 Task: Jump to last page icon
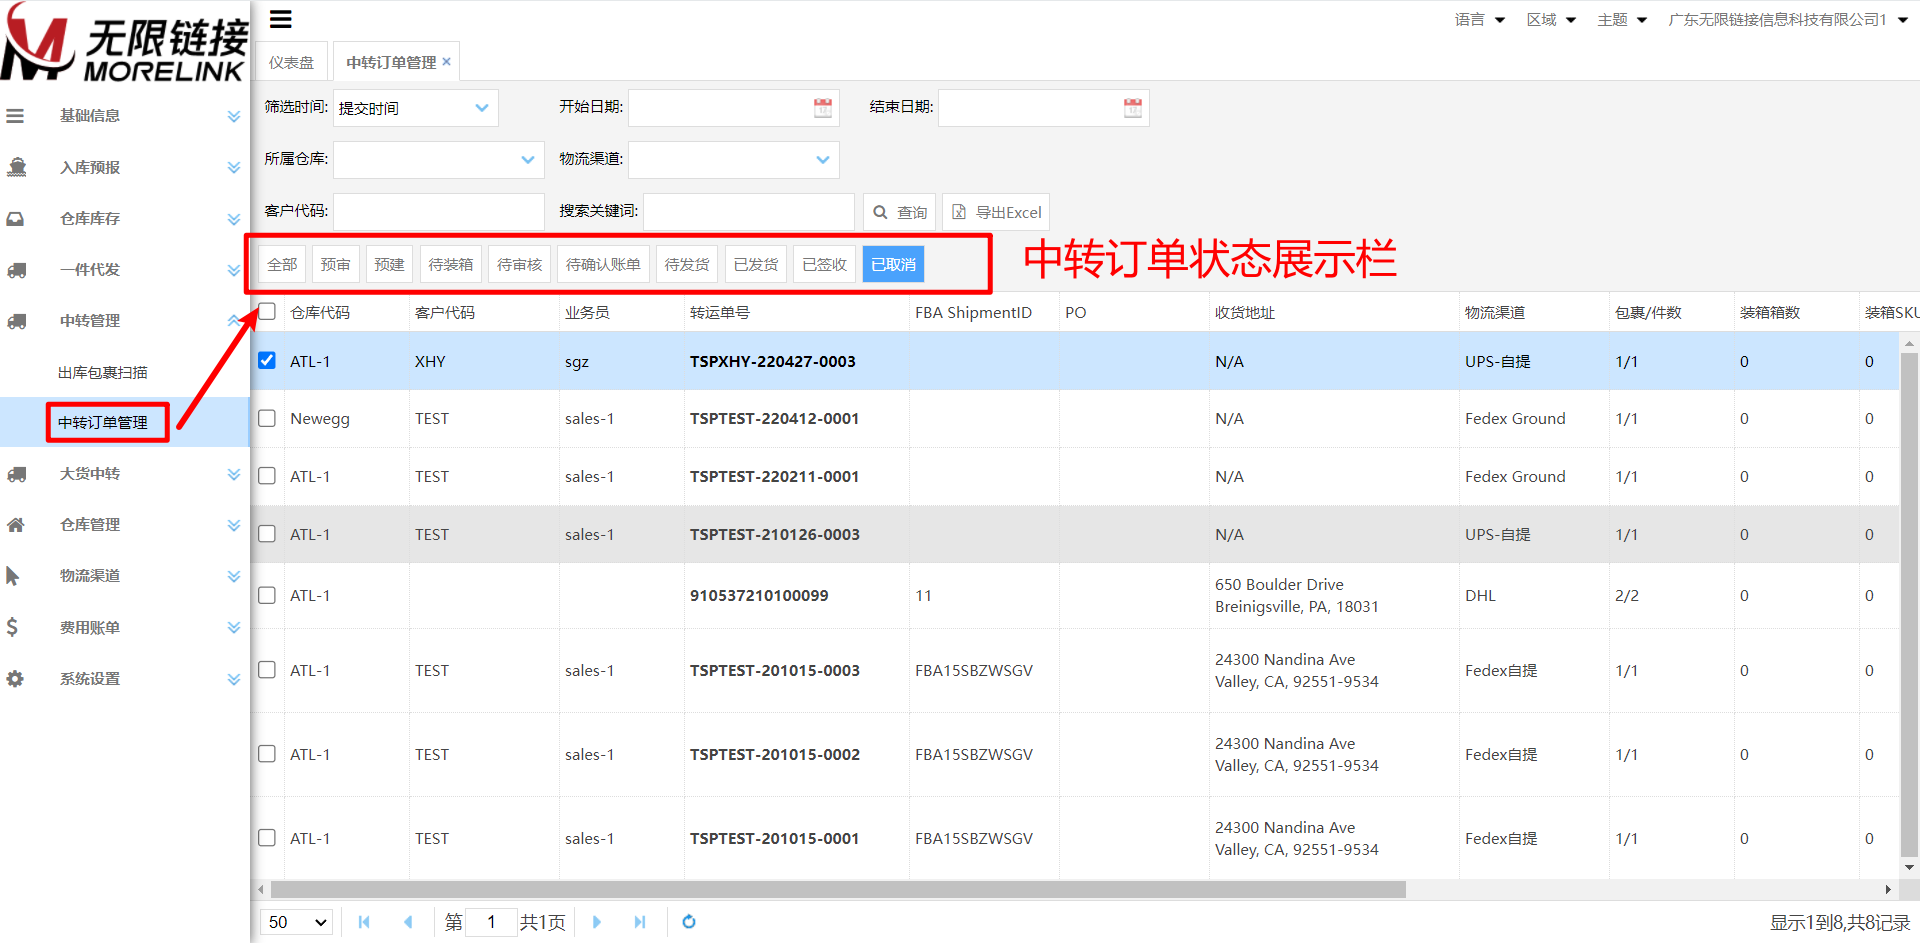click(640, 922)
